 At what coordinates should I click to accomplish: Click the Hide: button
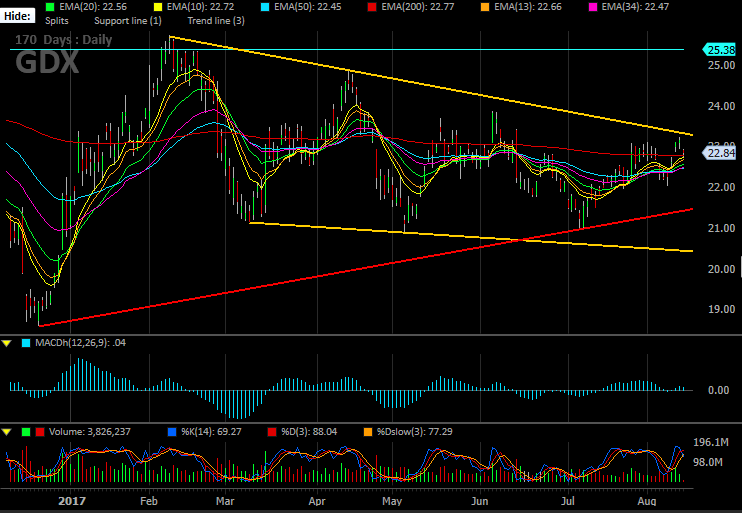pos(18,16)
